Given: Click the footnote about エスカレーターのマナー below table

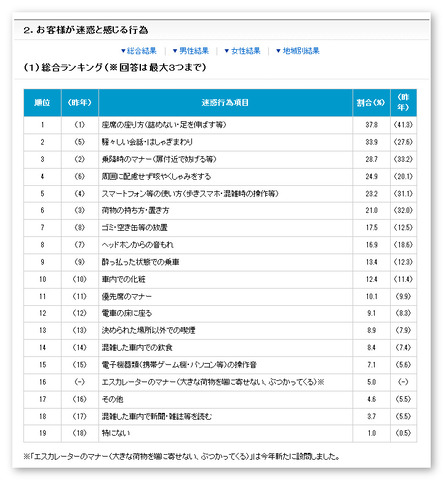Looking at the screenshot, I should [x=182, y=456].
